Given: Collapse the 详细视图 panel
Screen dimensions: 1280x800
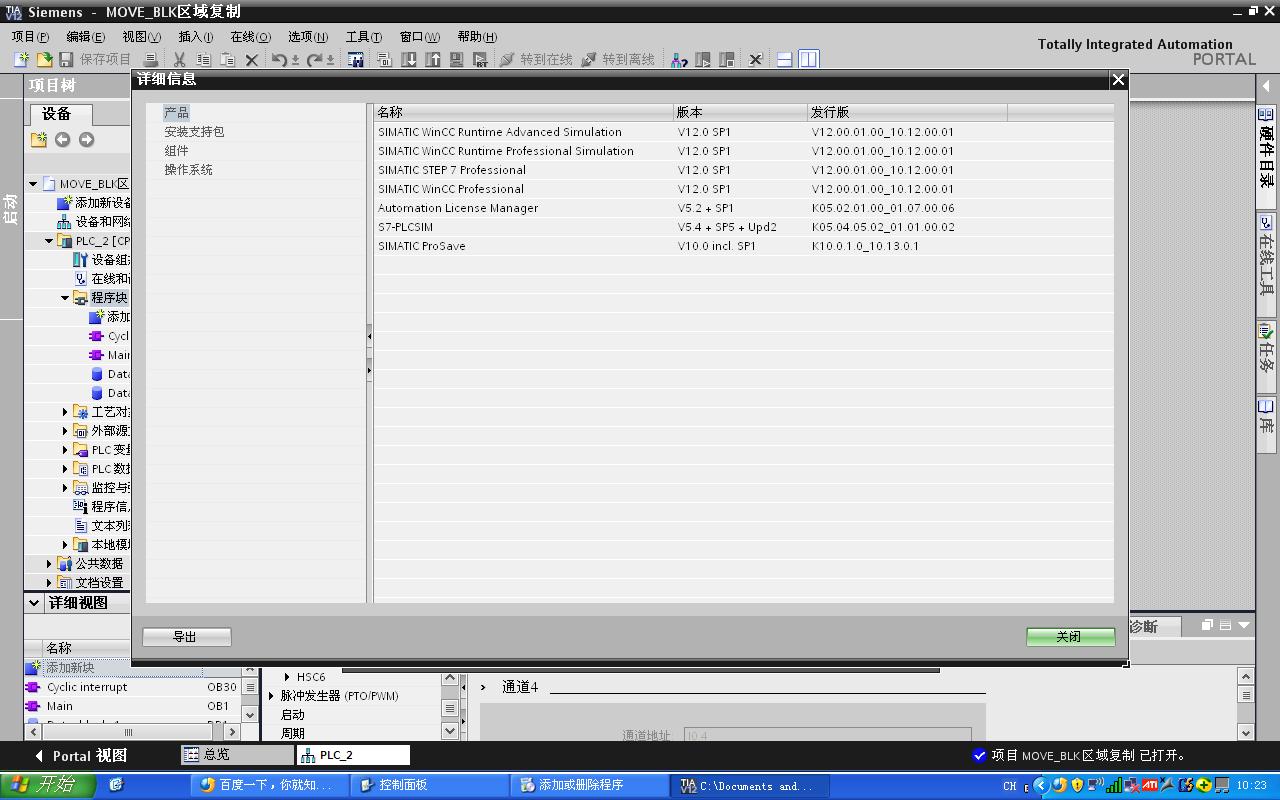Looking at the screenshot, I should pyautogui.click(x=35, y=603).
